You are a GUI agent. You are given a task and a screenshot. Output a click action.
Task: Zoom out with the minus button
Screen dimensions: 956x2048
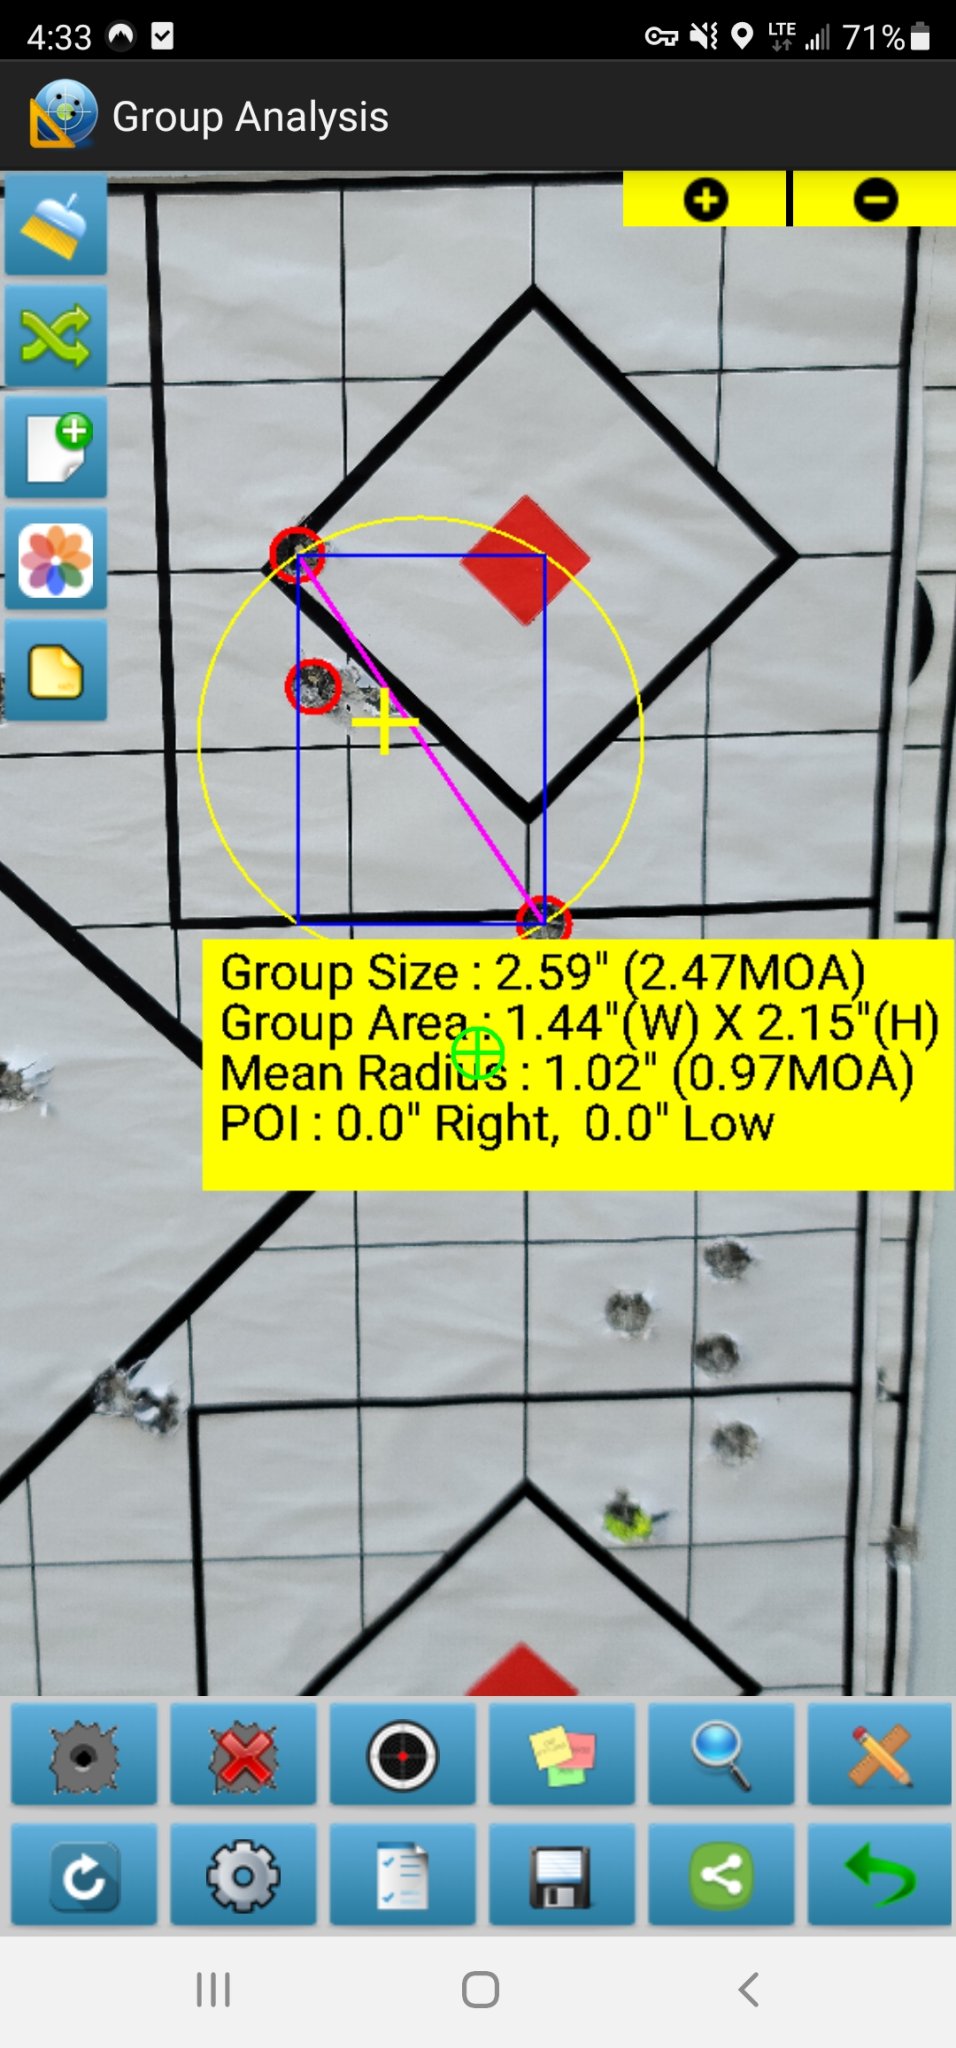tap(875, 199)
